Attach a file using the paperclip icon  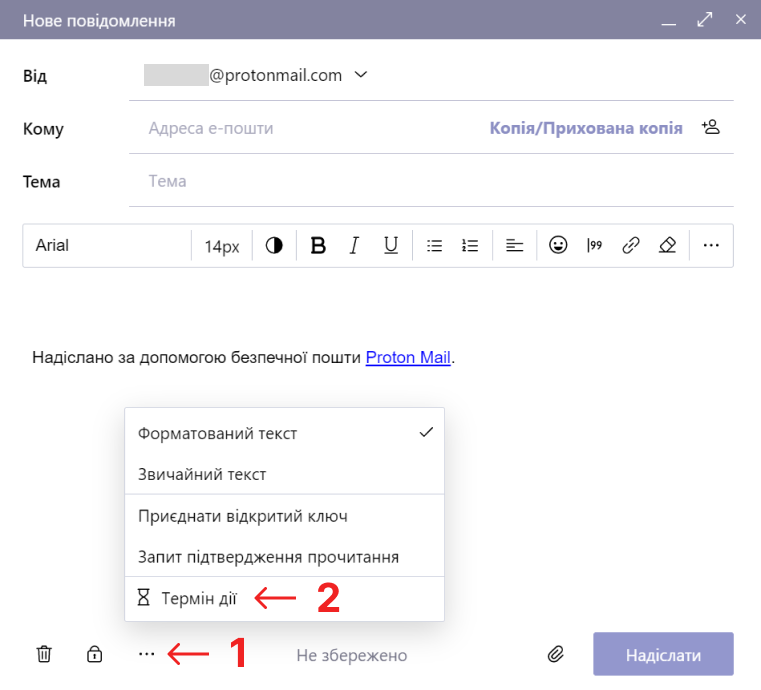coord(556,655)
